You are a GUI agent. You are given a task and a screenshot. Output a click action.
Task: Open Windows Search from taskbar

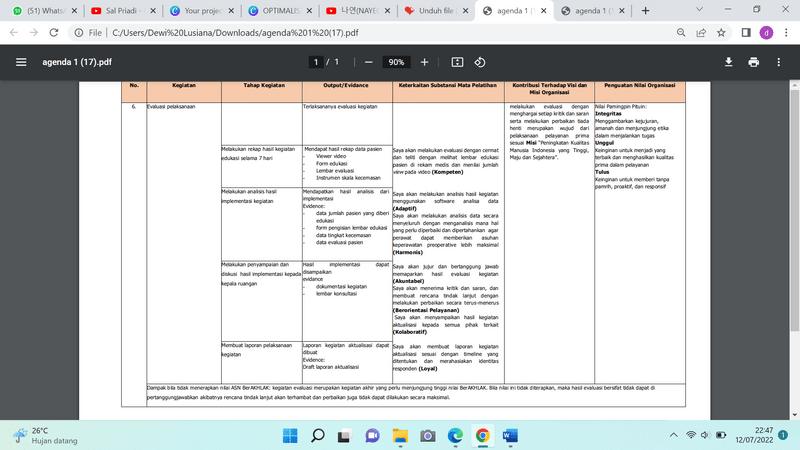(317, 436)
